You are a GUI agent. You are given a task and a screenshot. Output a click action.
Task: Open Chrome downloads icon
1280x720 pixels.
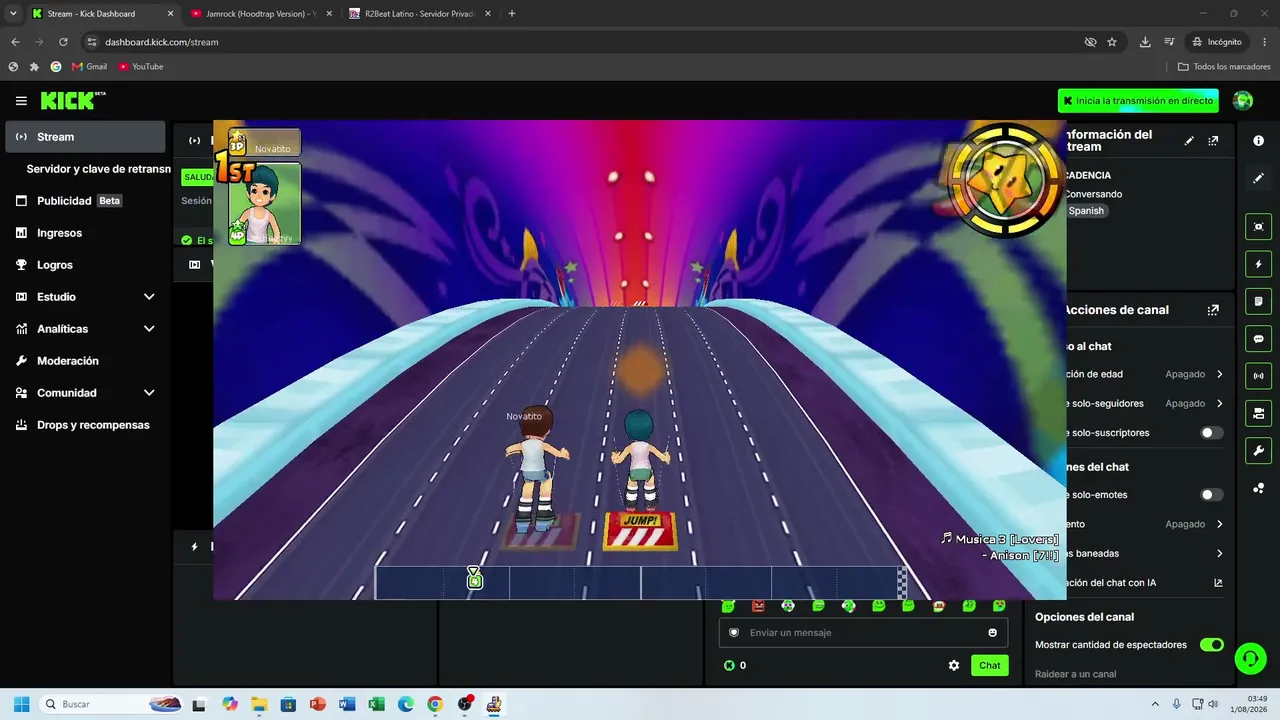click(x=1145, y=42)
